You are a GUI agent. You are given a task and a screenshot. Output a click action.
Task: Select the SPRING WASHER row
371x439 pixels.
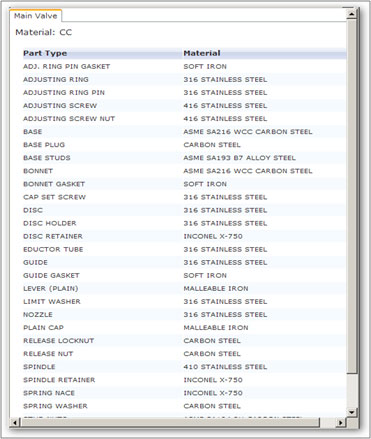184,406
